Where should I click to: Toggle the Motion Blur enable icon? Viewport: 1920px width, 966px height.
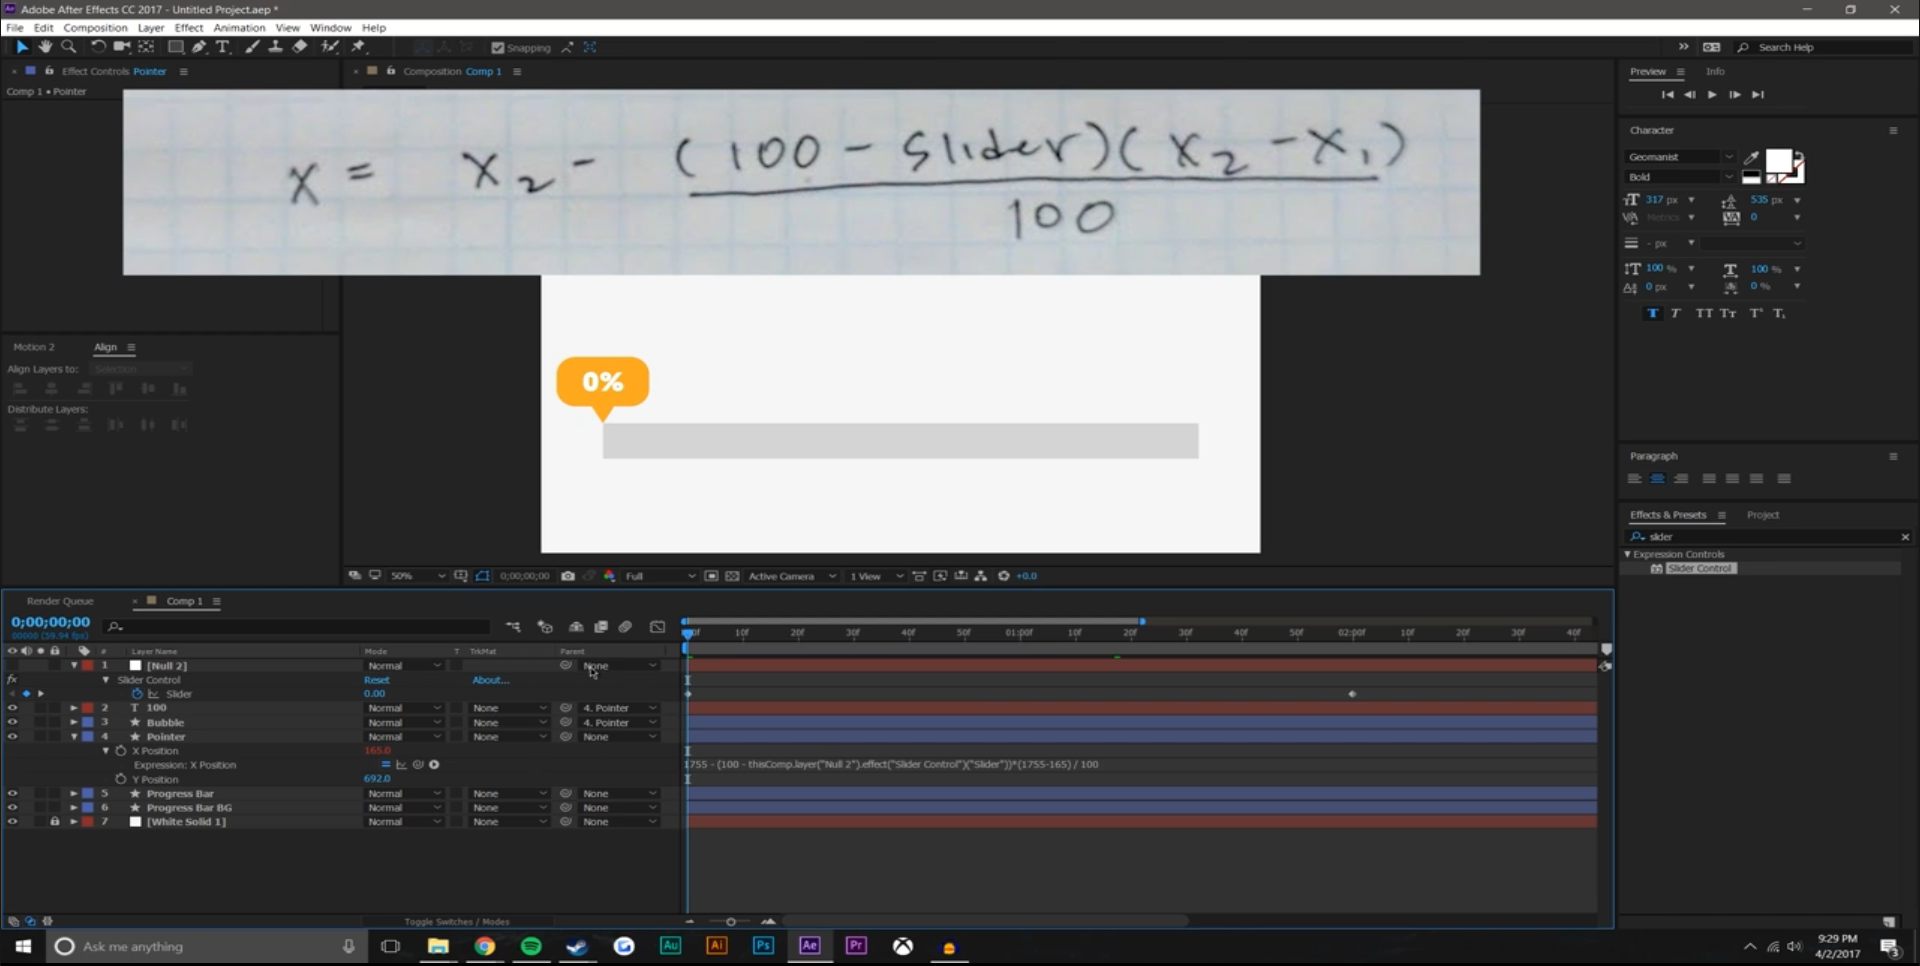(625, 627)
